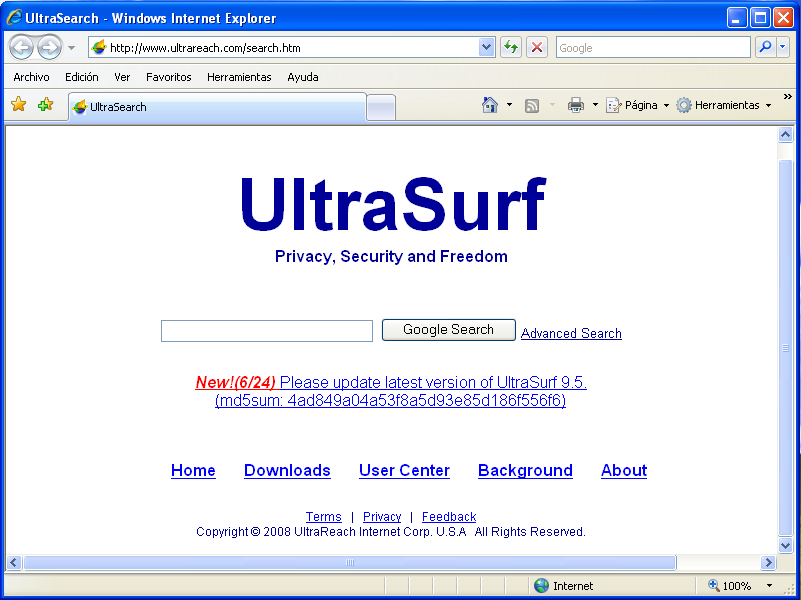The width and height of the screenshot is (801, 600).
Task: Click the vertical scrollbar thumb
Action: tap(786, 348)
